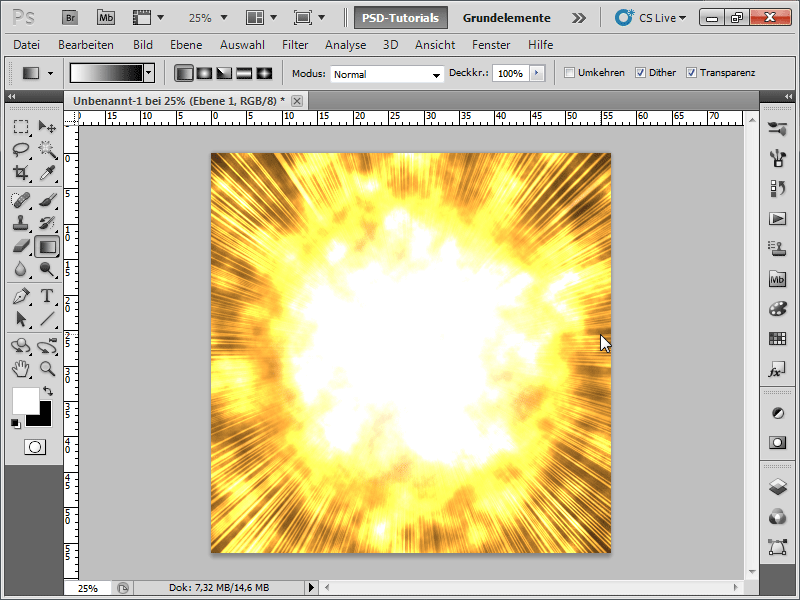The height and width of the screenshot is (600, 800).
Task: Open Mini Bridge panel in right dock
Action: pyautogui.click(x=777, y=279)
